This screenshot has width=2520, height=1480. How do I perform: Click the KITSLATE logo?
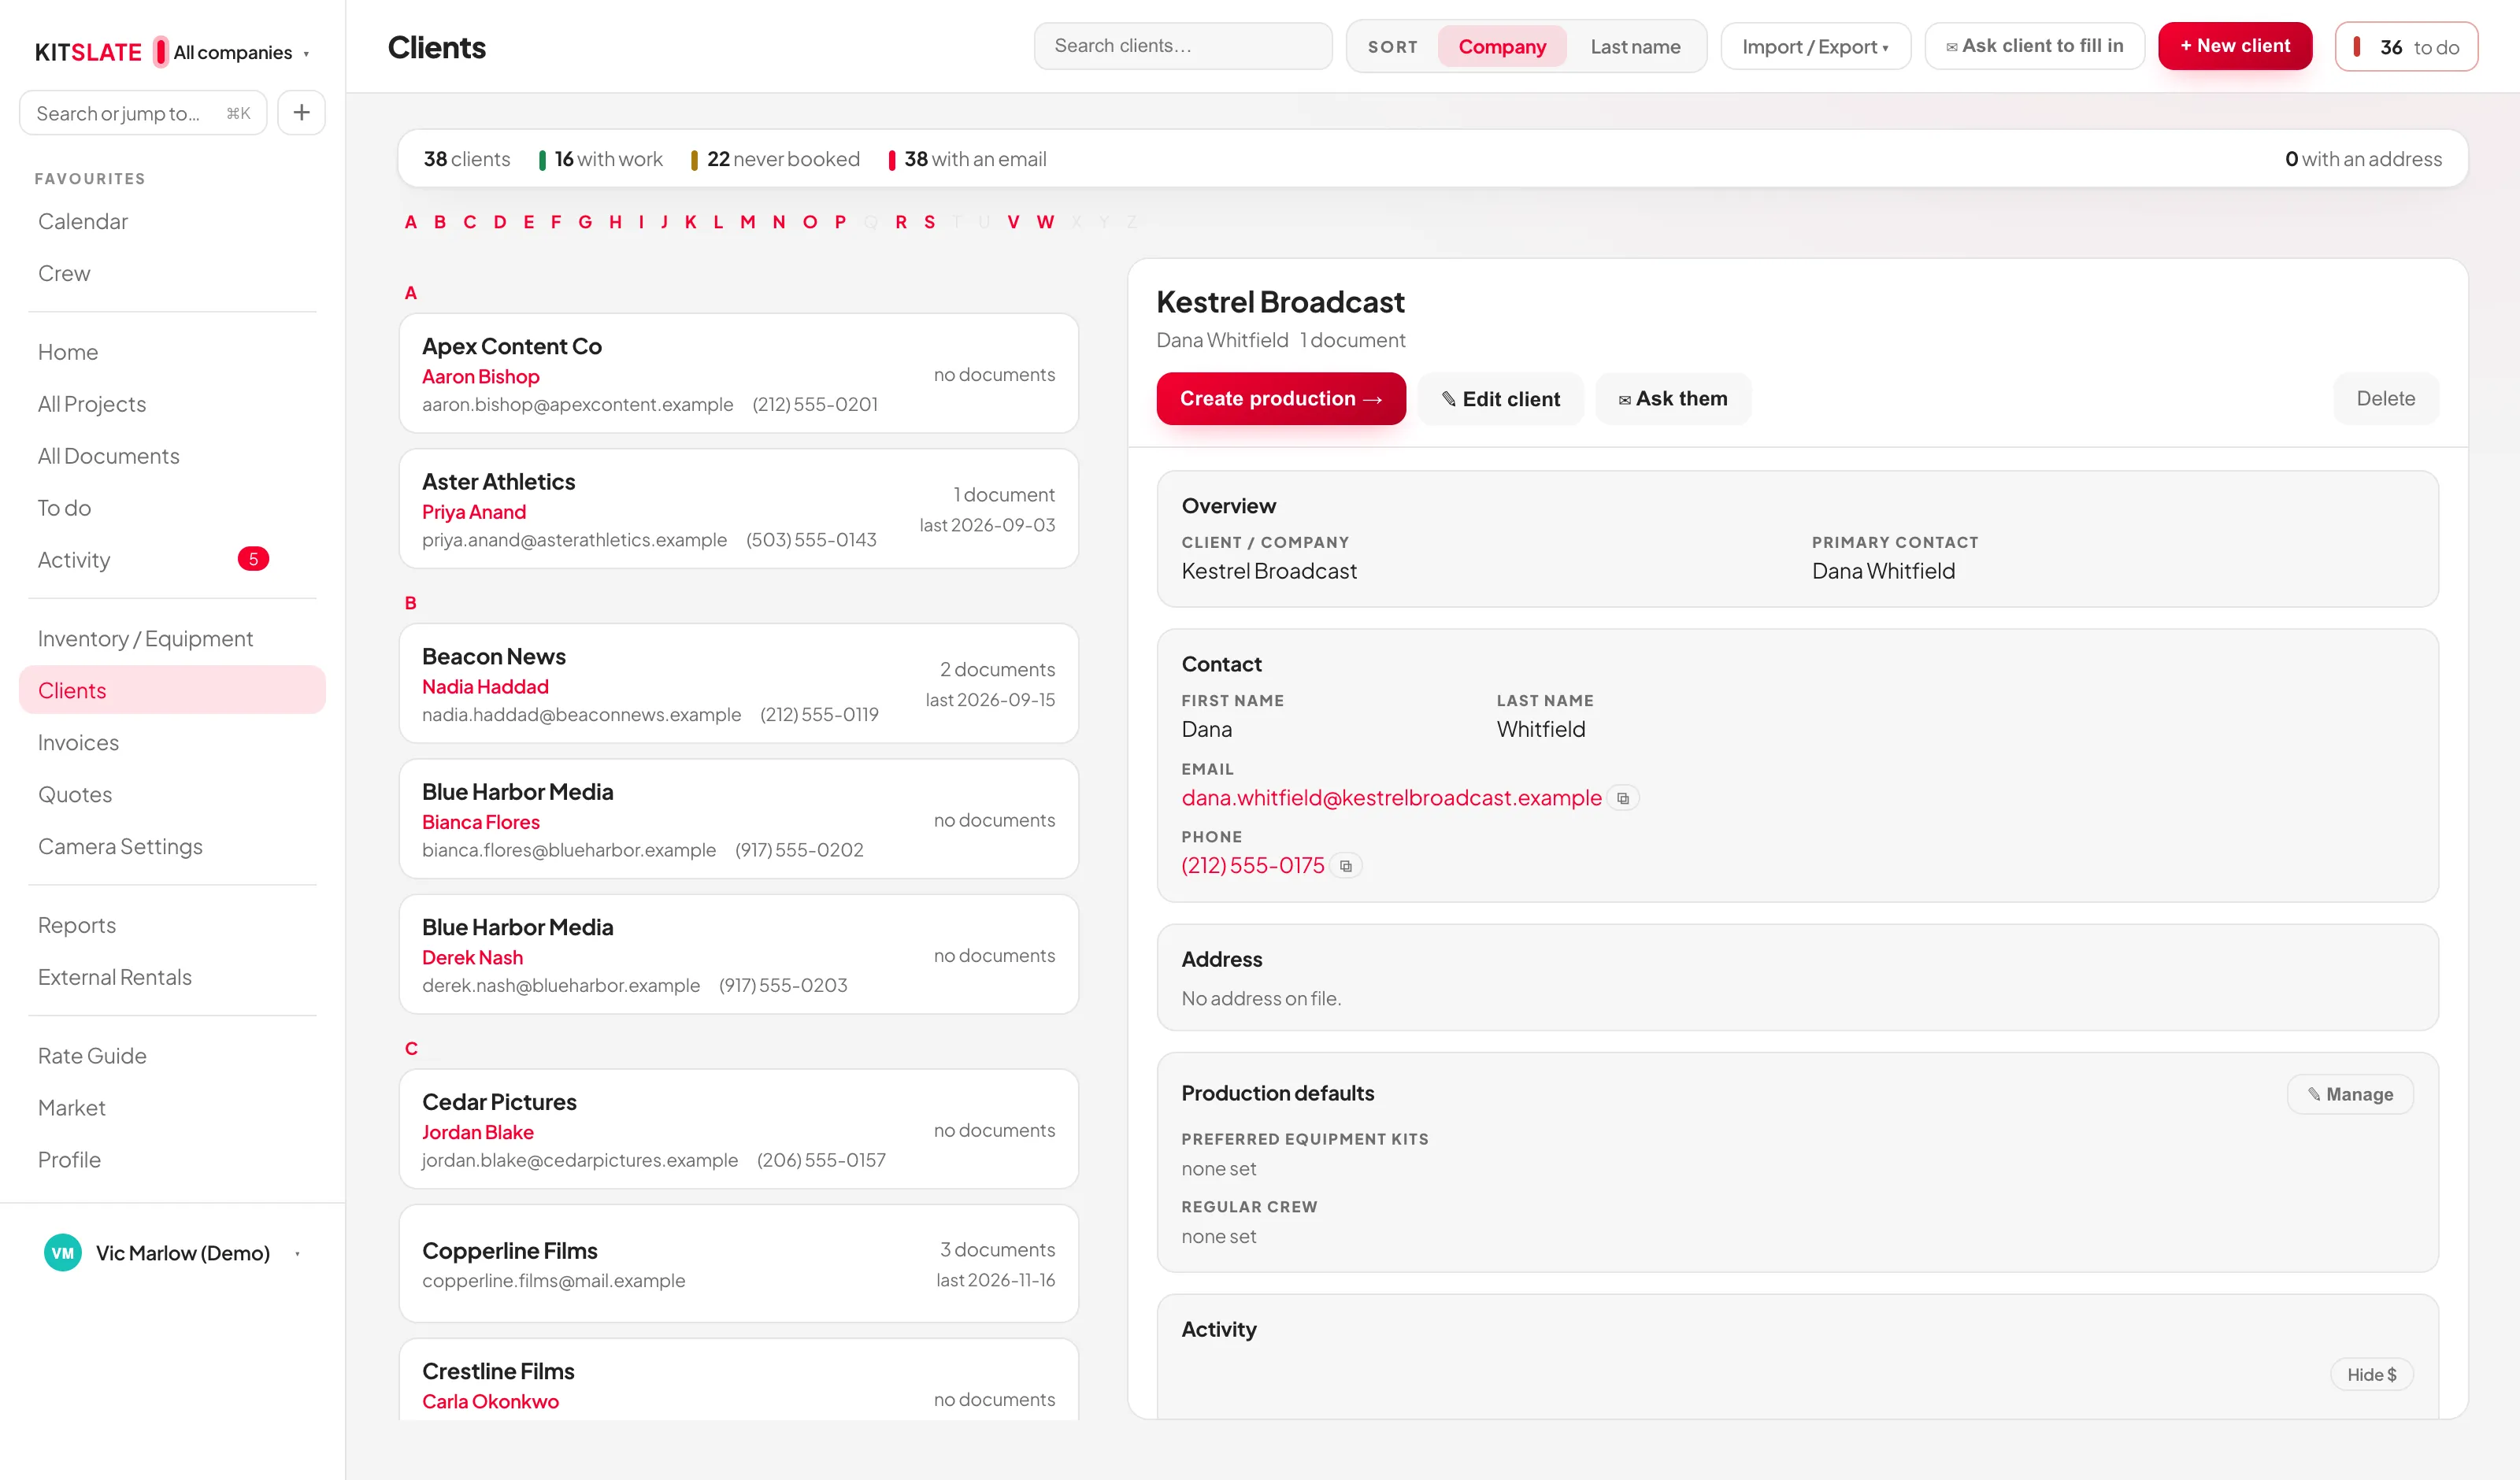click(x=88, y=52)
